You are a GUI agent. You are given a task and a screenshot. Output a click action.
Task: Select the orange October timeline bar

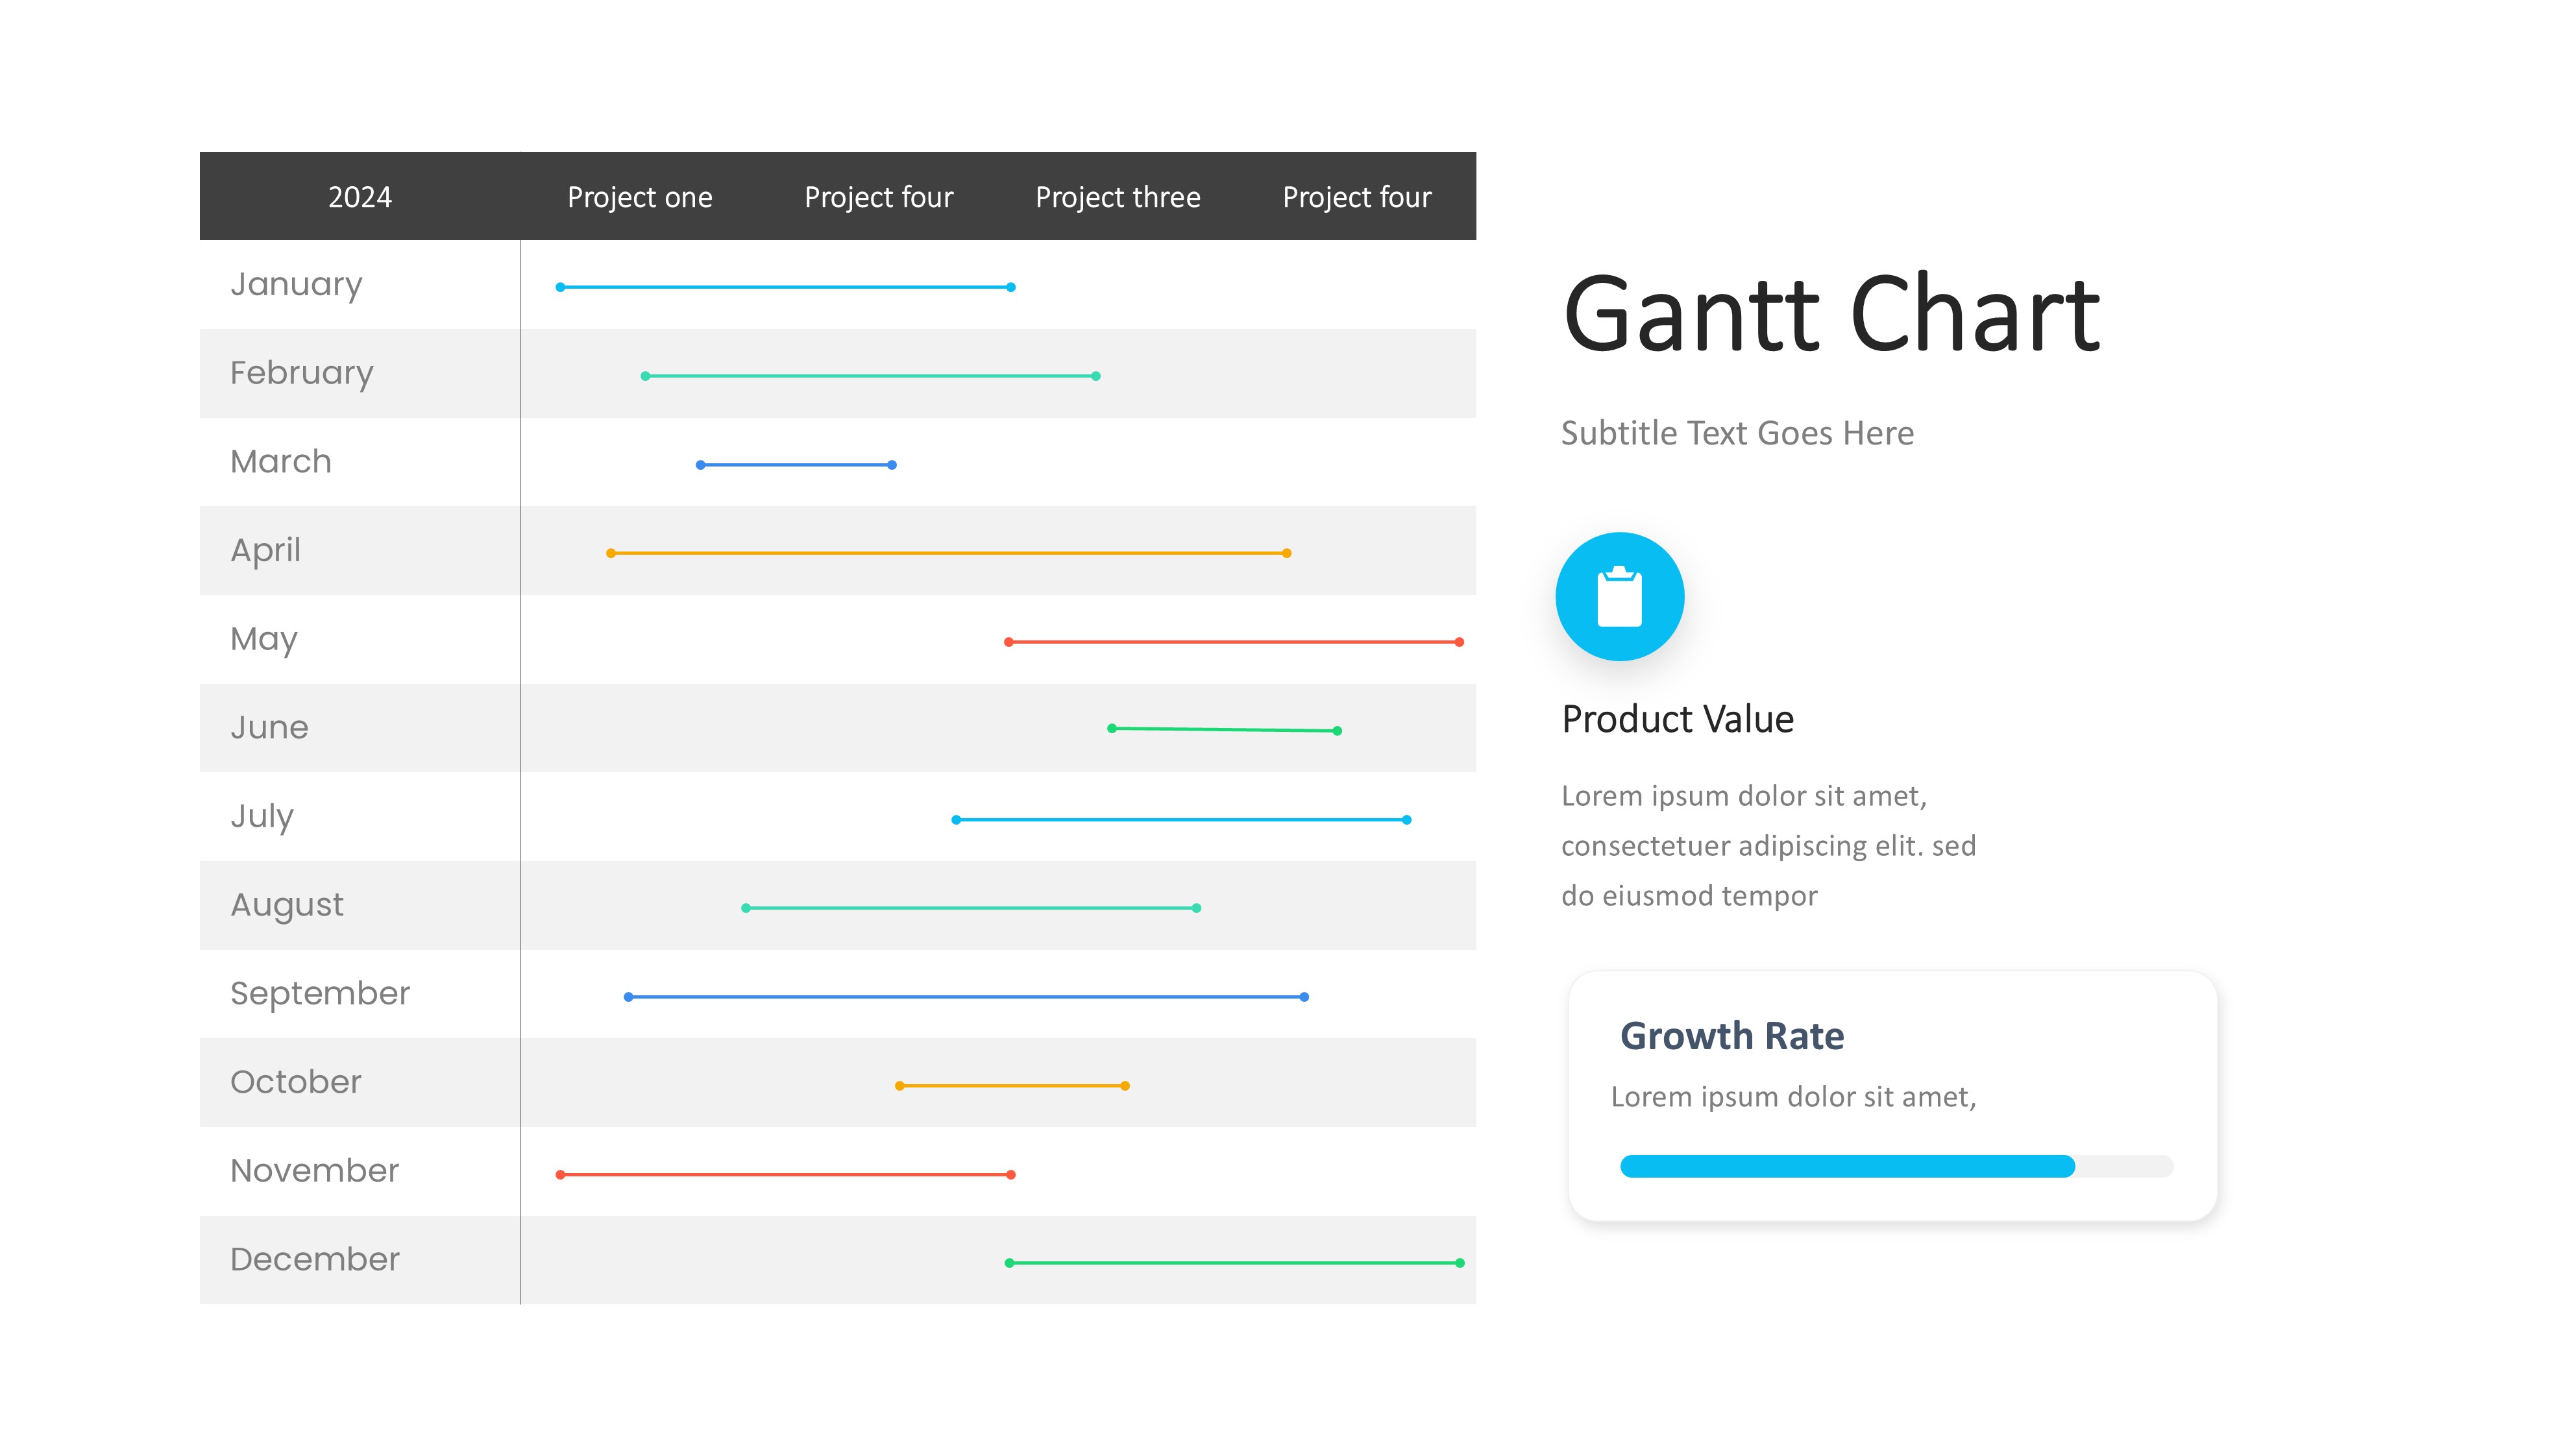tap(1012, 1086)
